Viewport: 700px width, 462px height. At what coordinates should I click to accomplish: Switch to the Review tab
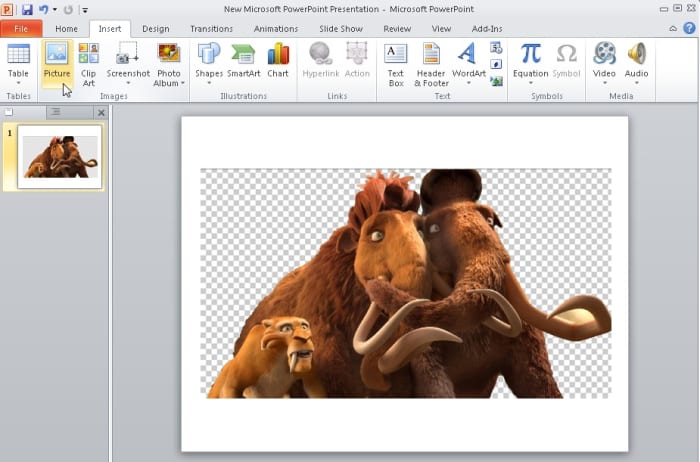(x=397, y=29)
